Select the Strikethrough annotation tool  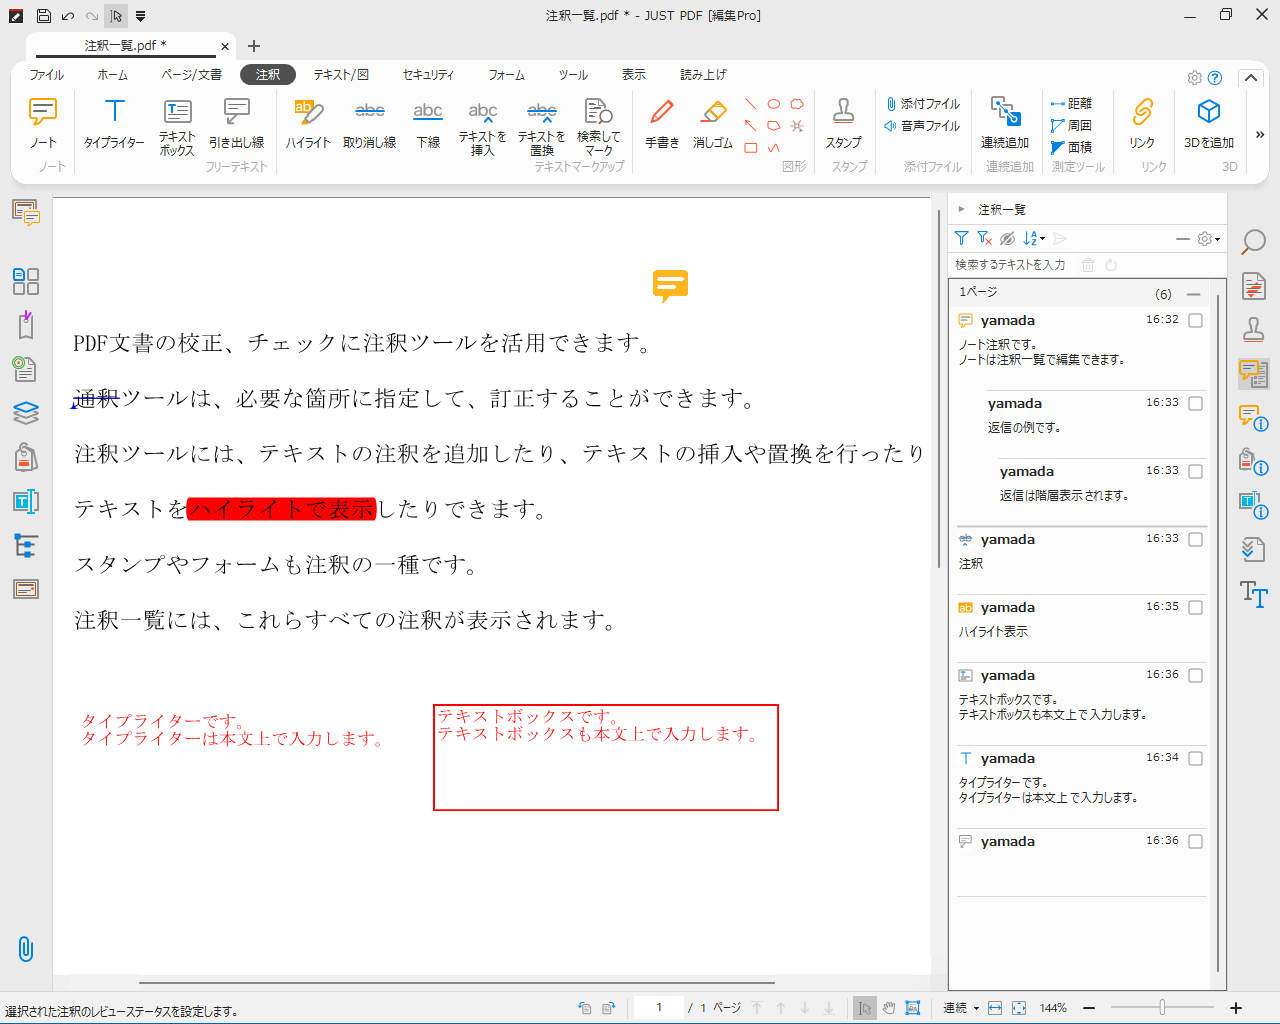[x=369, y=122]
